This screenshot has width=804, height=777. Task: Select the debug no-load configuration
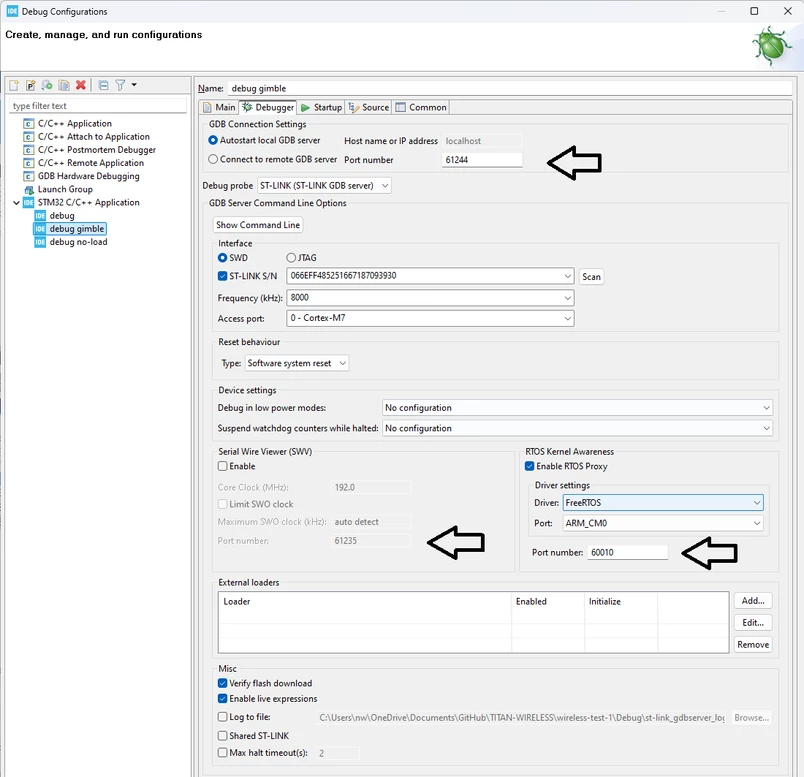coord(78,242)
